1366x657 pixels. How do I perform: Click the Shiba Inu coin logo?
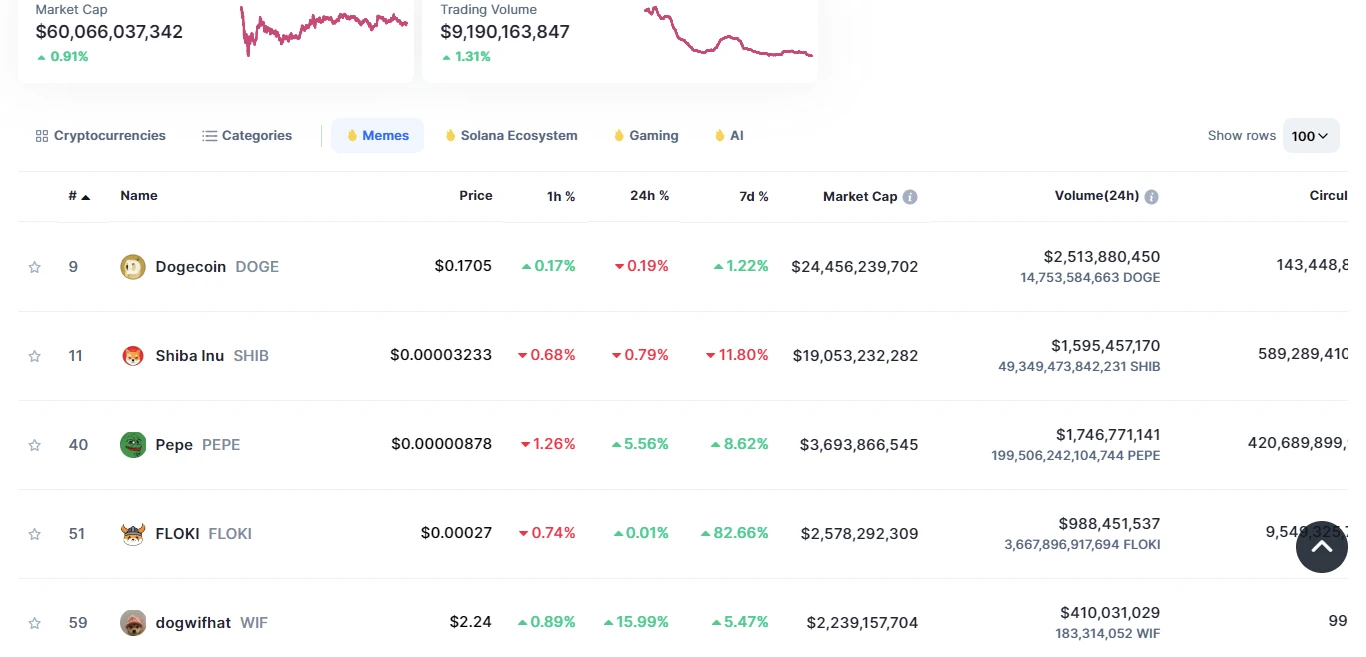click(133, 356)
